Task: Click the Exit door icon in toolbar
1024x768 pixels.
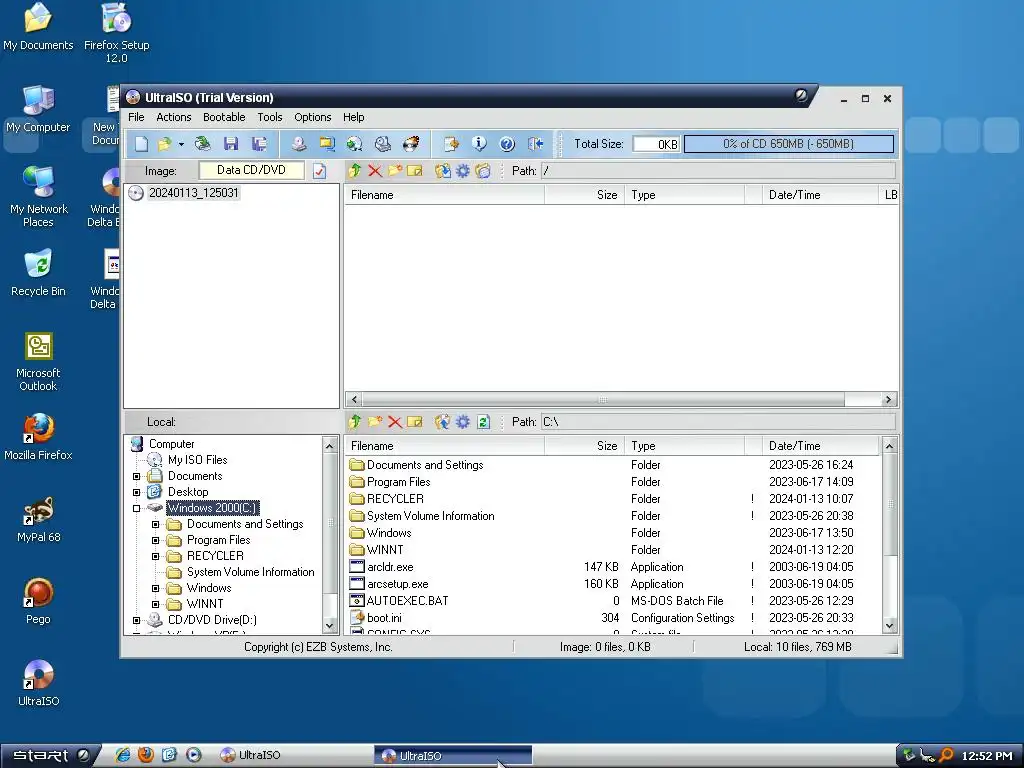Action: coord(536,144)
